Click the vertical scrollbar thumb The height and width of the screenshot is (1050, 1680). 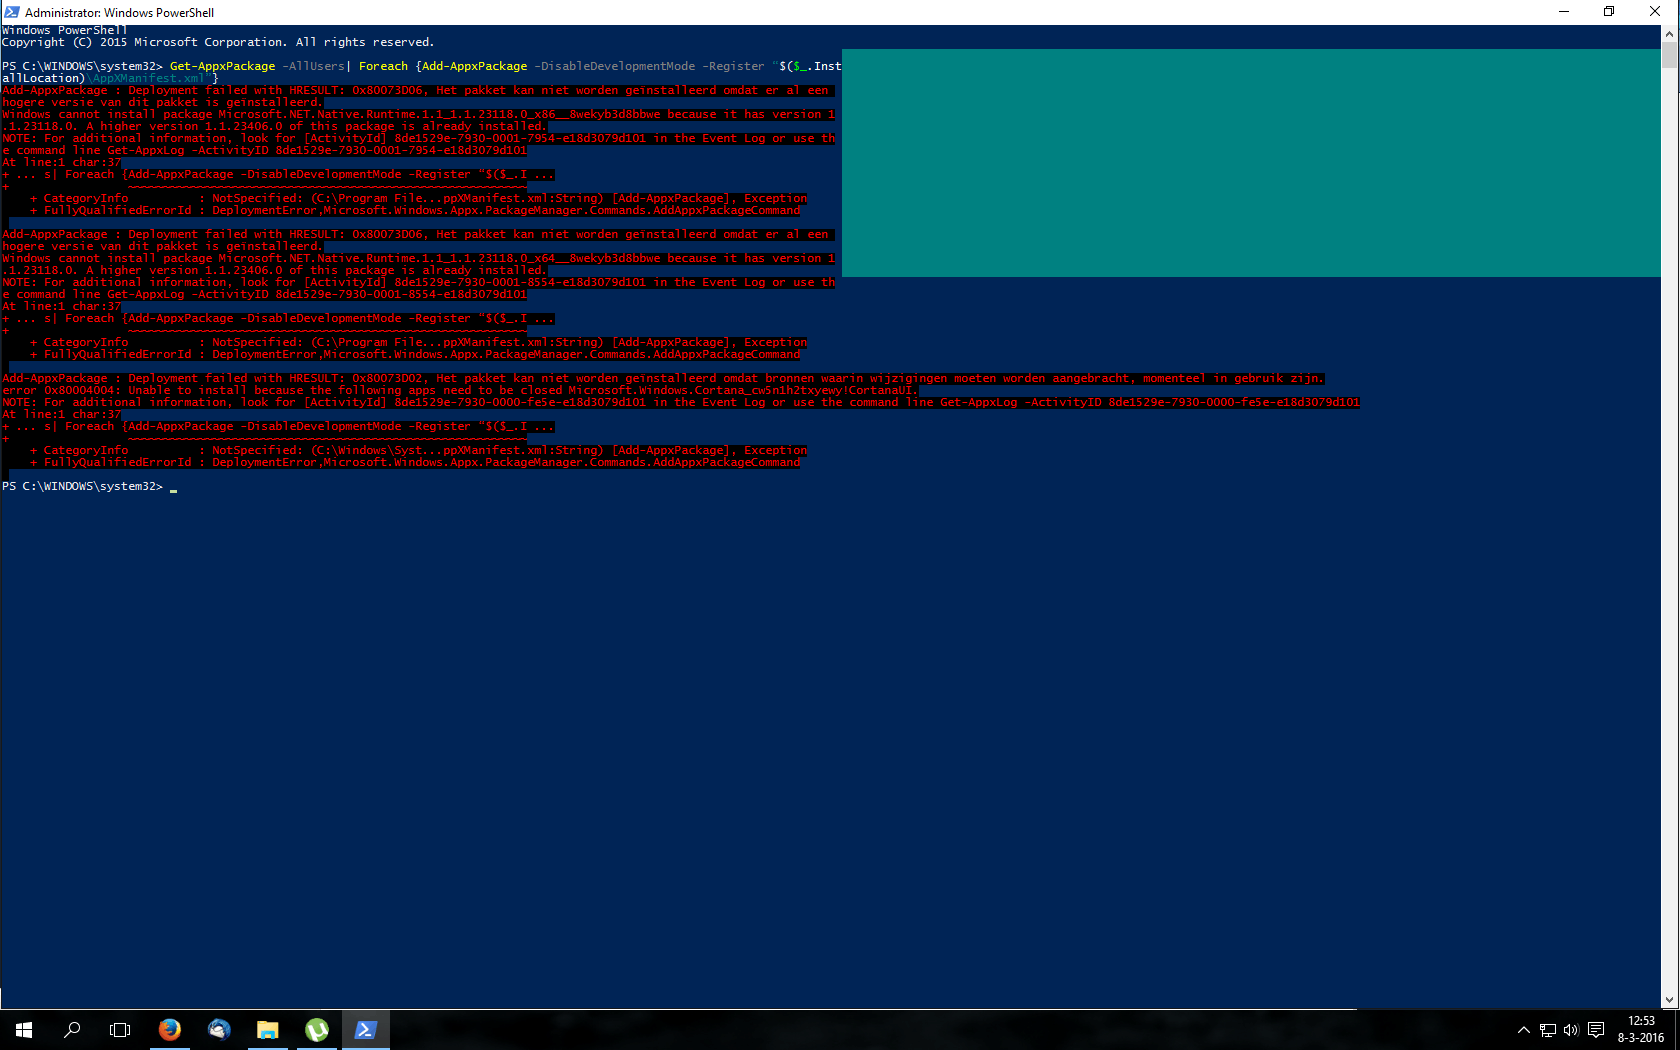1669,55
